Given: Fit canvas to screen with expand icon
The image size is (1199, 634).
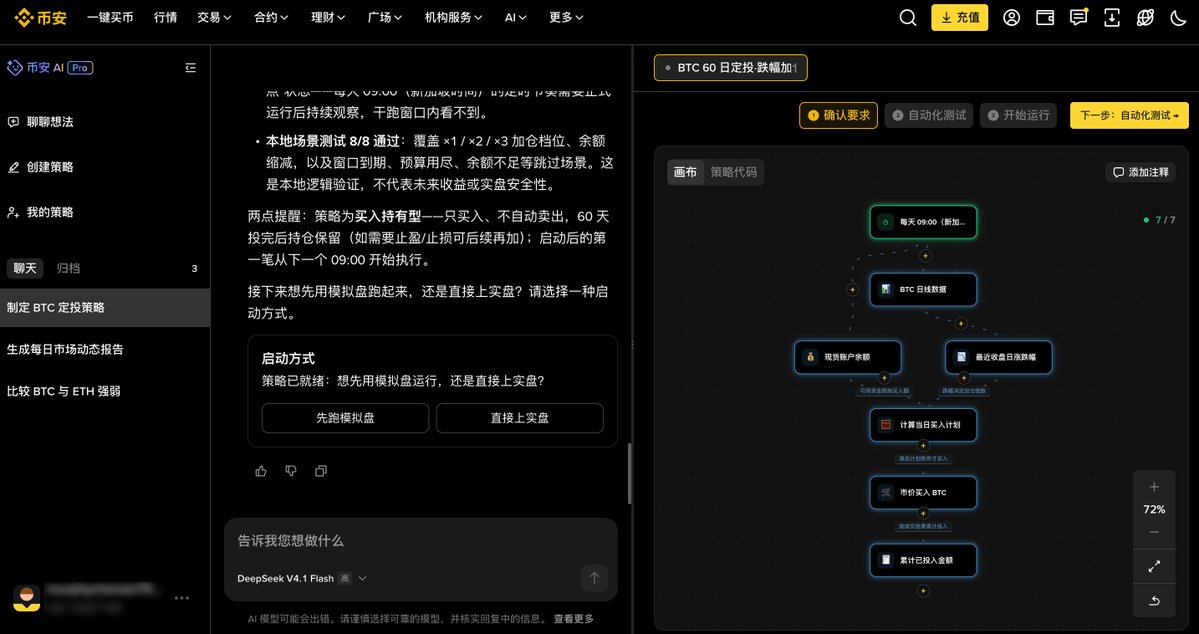Looking at the screenshot, I should click(1154, 567).
